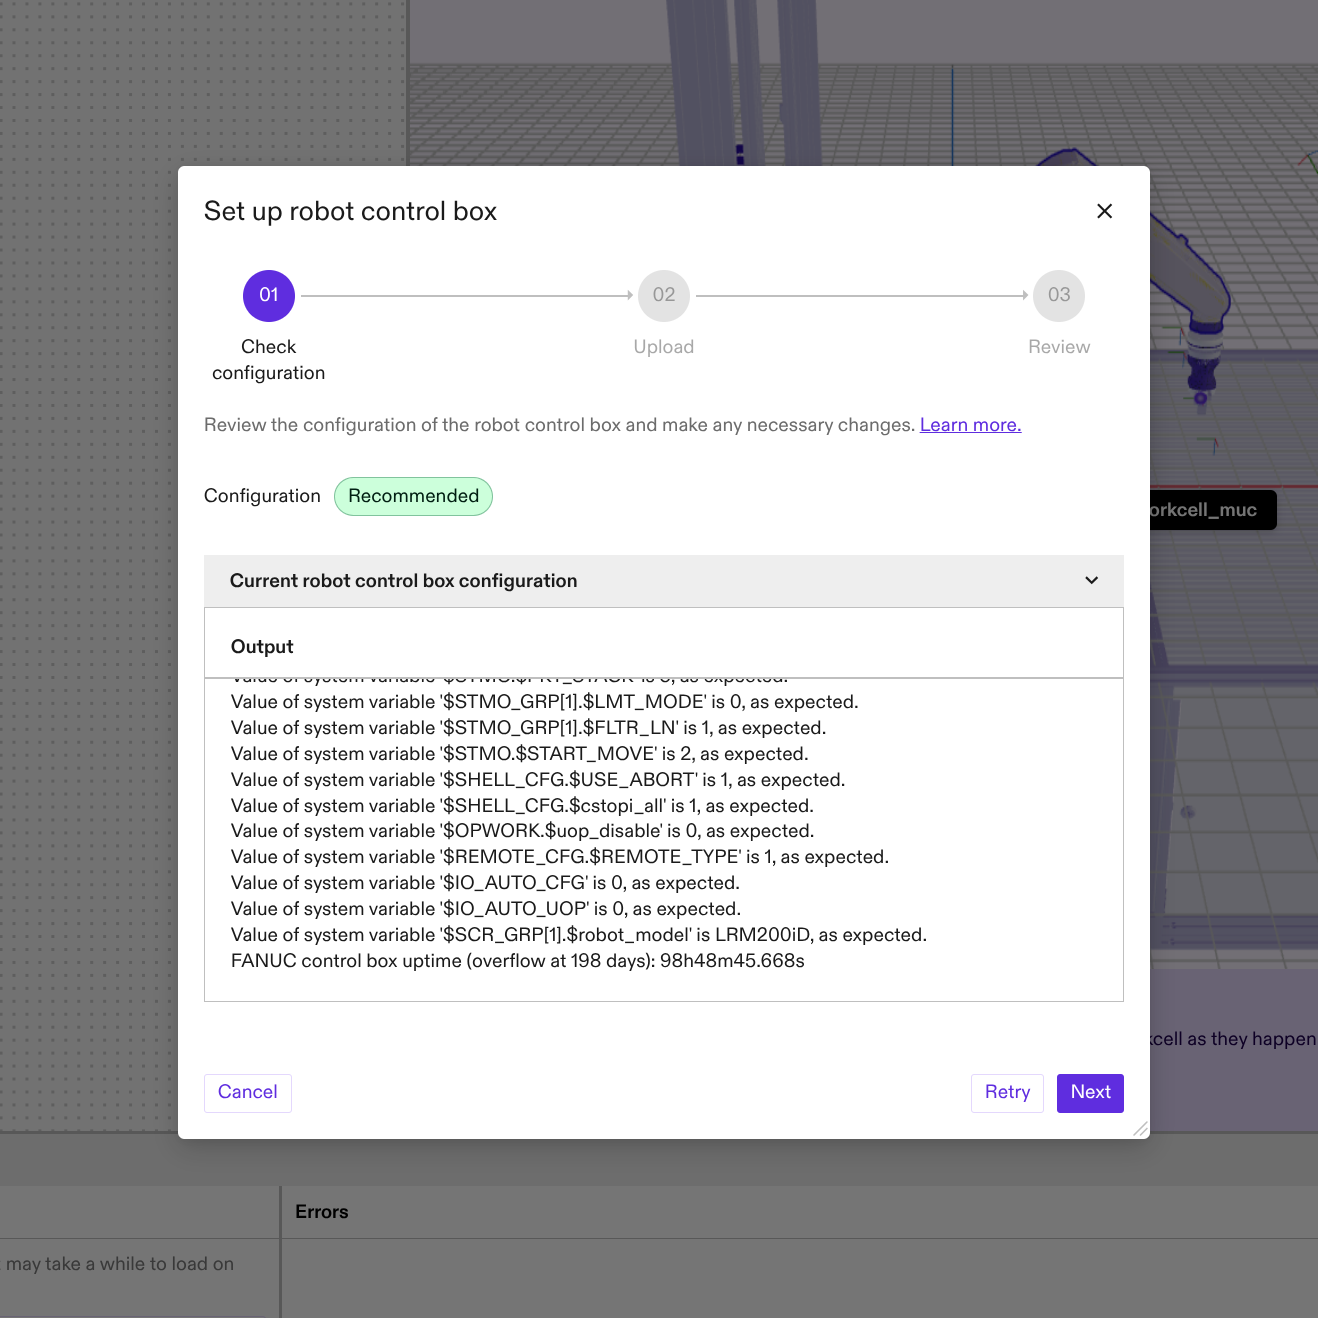Select the FANUC control box uptime log line
This screenshot has width=1318, height=1318.
[x=518, y=961]
